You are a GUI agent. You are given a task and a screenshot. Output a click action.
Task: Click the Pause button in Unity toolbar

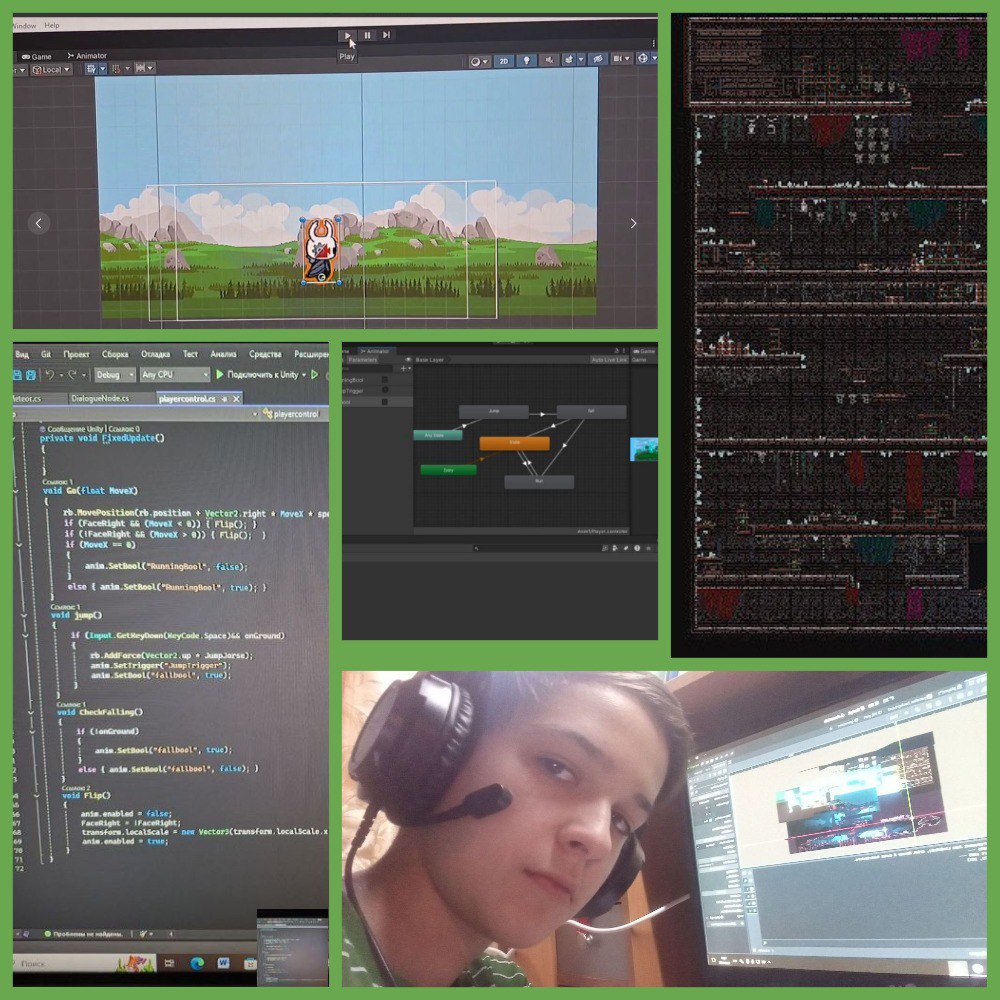point(367,35)
